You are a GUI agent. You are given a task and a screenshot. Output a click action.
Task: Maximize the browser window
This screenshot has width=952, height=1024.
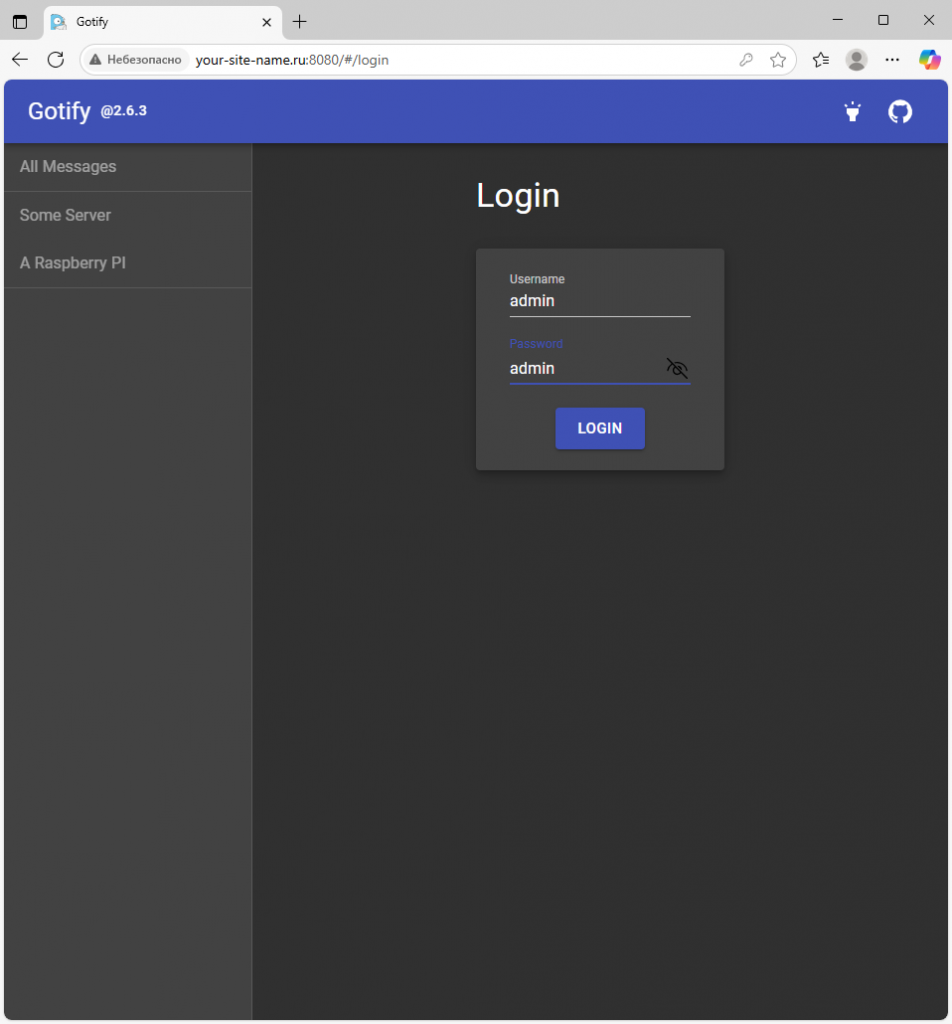[883, 20]
